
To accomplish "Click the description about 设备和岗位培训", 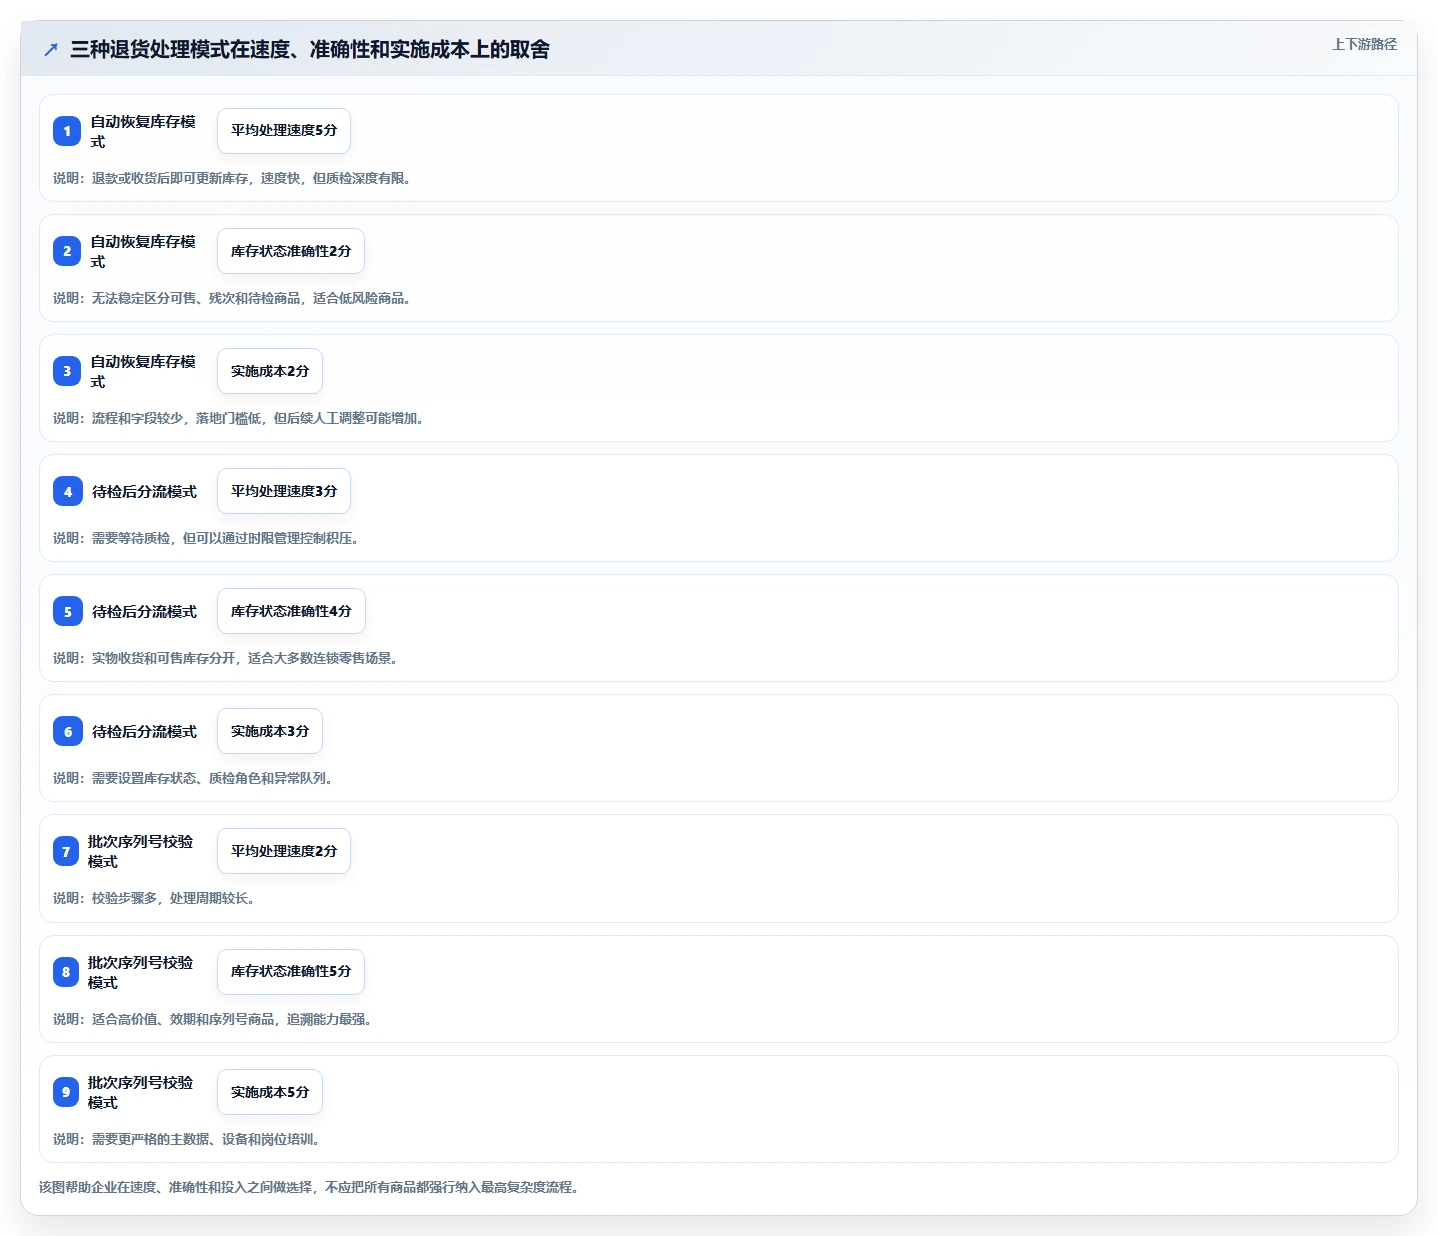I will click(187, 1139).
